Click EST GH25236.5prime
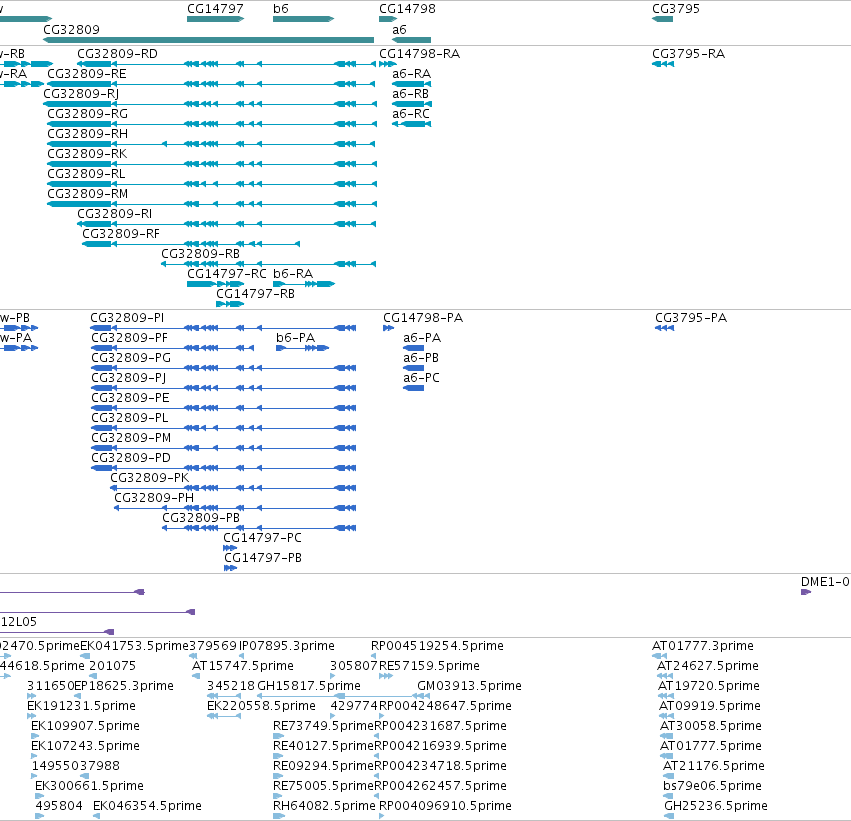 tap(669, 816)
